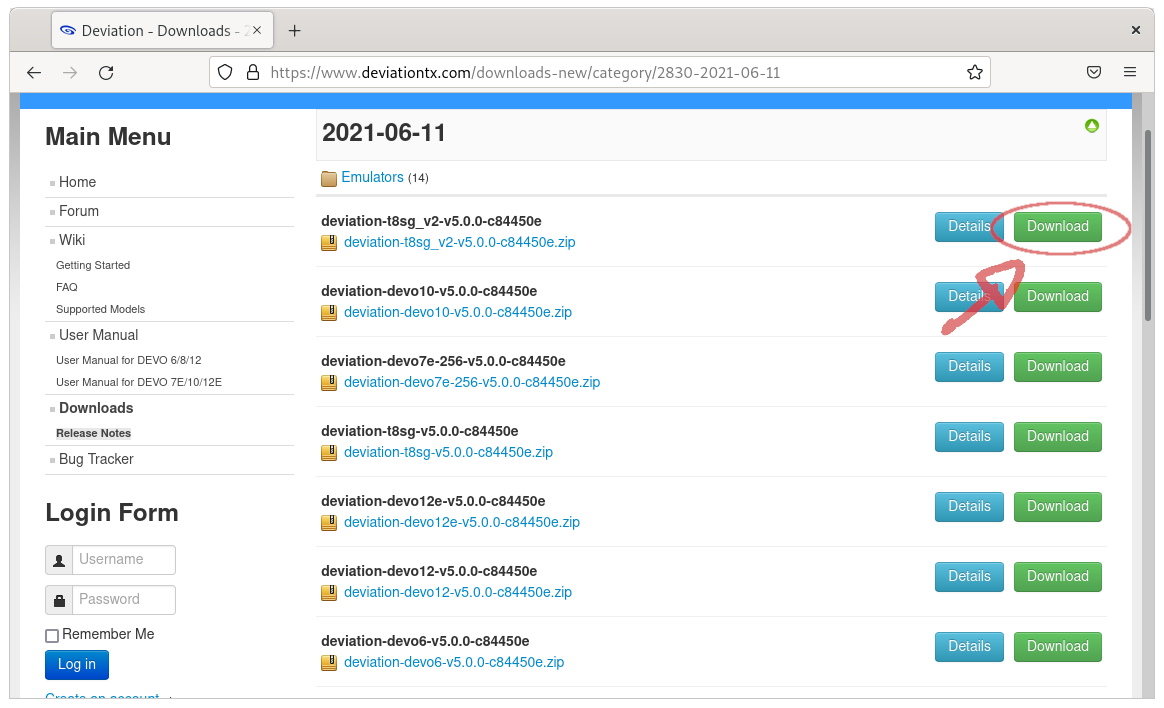
Task: Click the user icon beside Username
Action: pyautogui.click(x=59, y=560)
